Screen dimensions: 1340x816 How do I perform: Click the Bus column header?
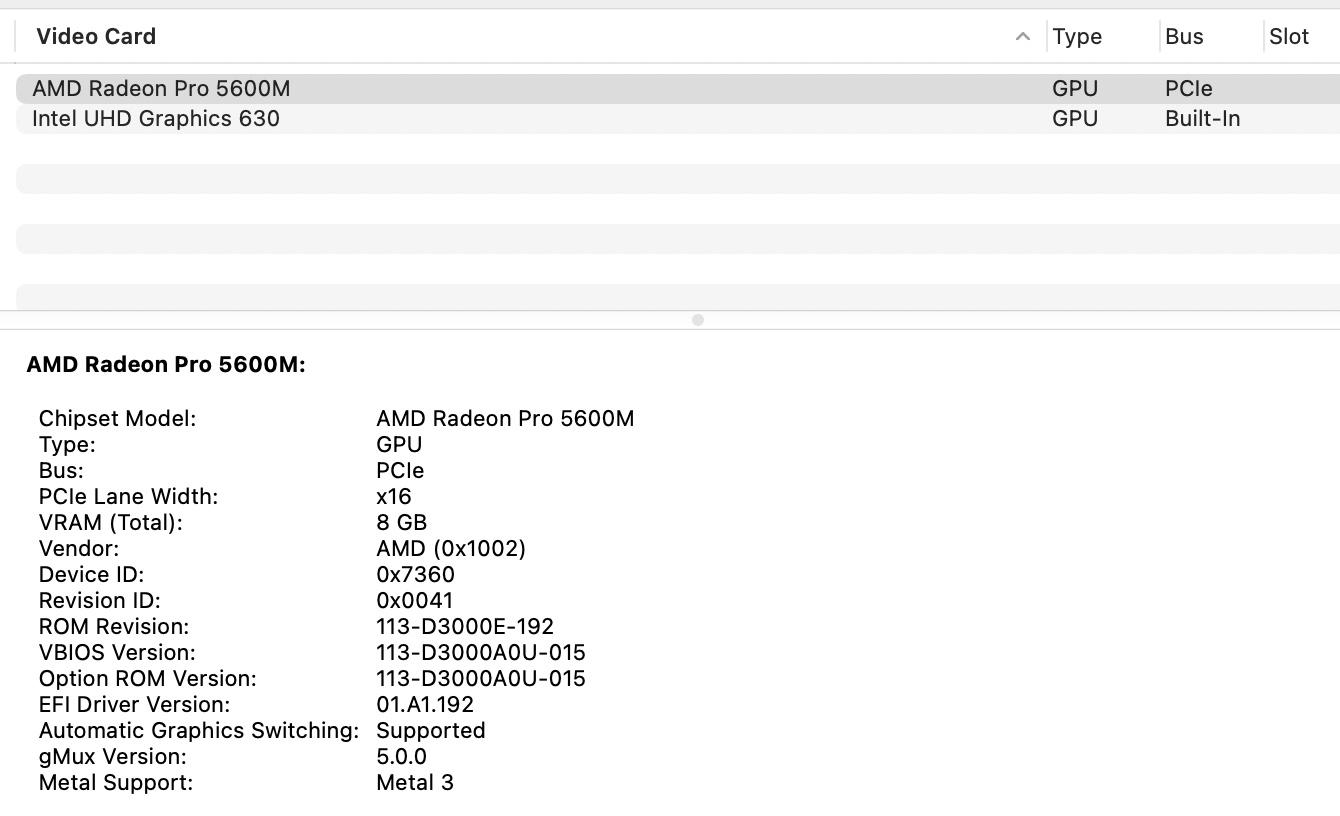tap(1184, 37)
